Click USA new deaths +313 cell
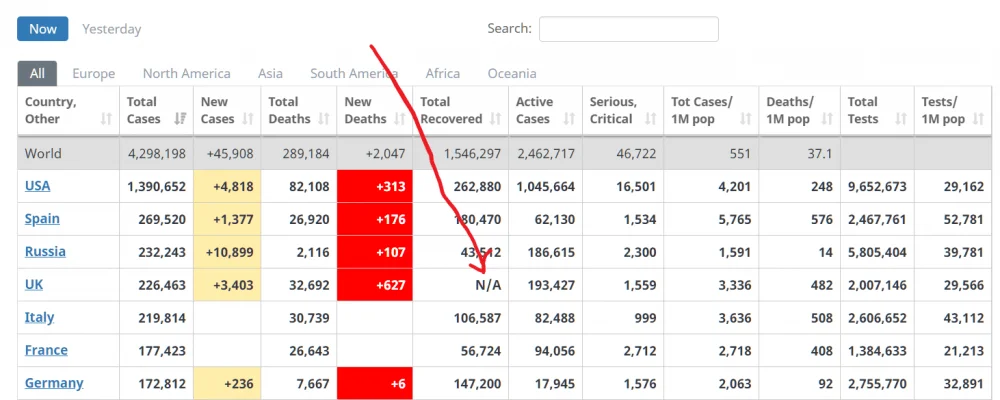 pos(374,186)
